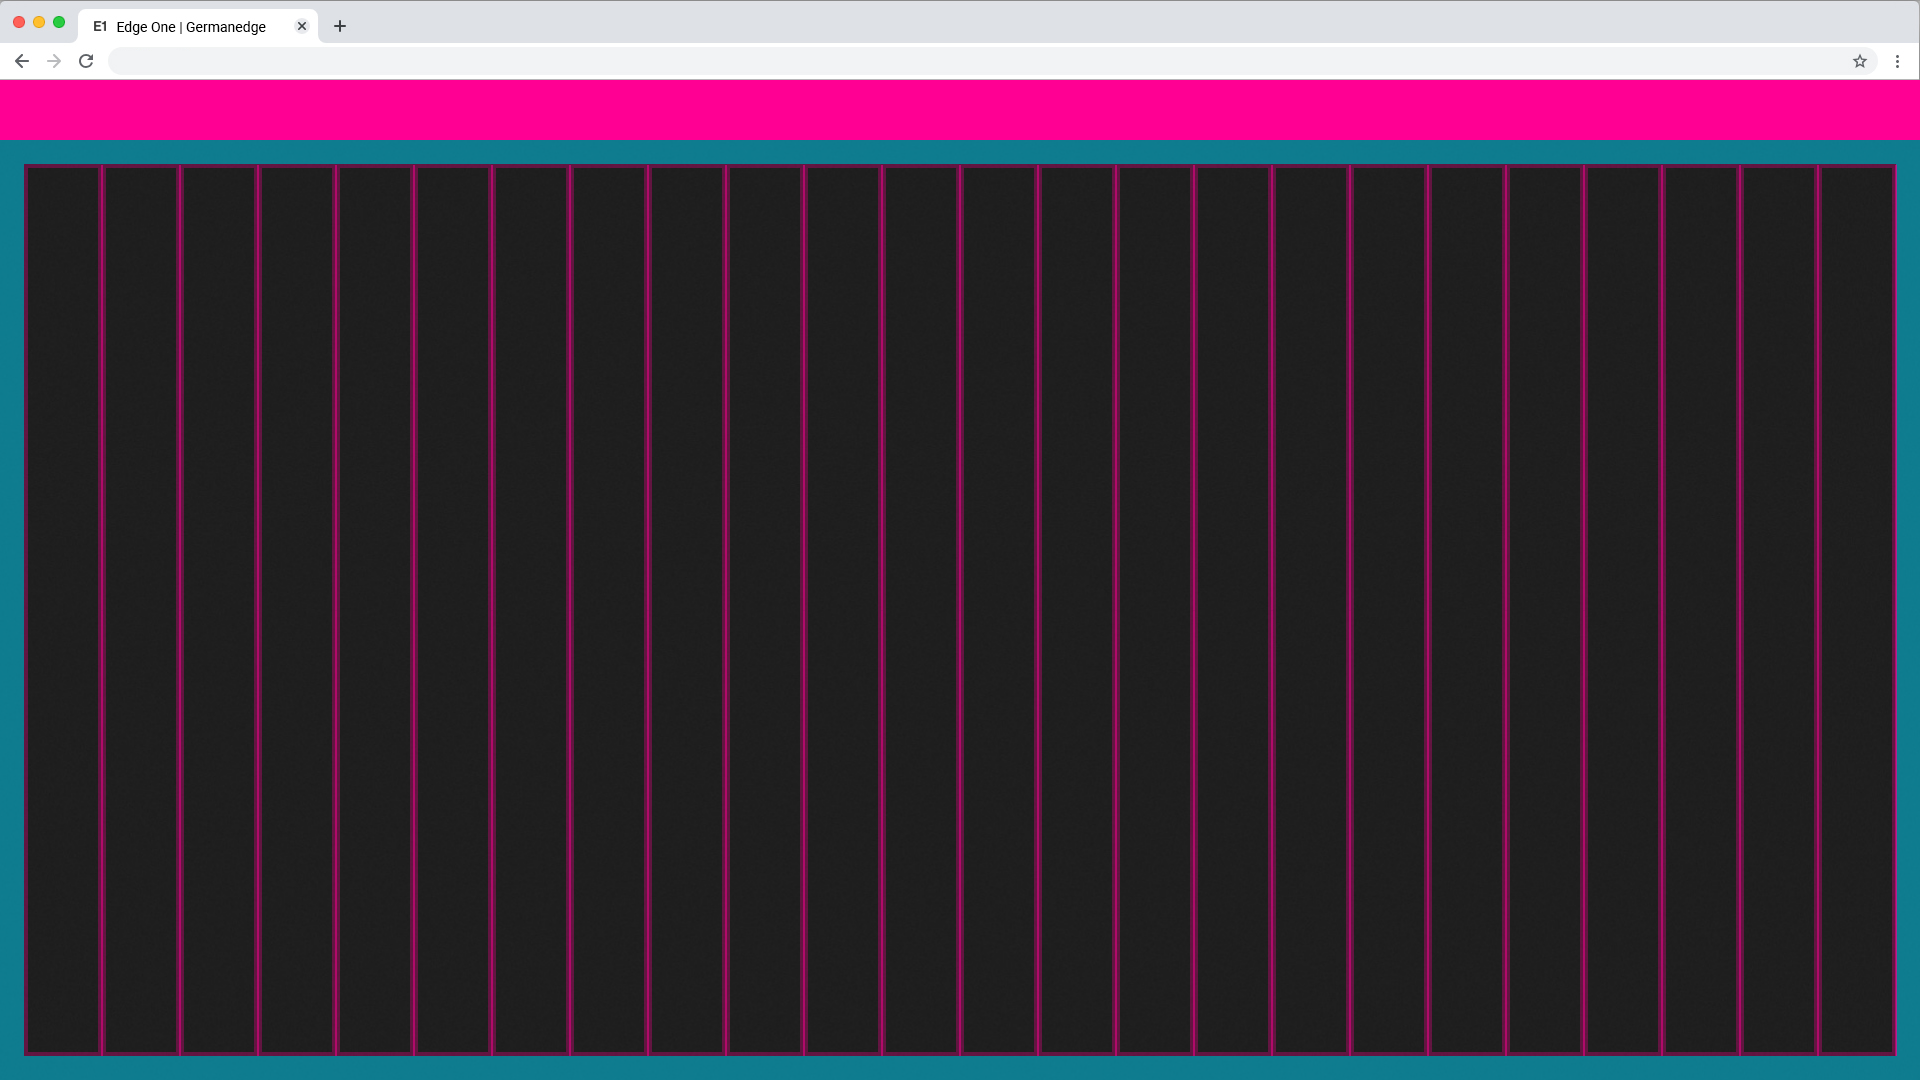This screenshot has width=1920, height=1080.
Task: Select the rightmost dark column panel
Action: tap(1857, 610)
